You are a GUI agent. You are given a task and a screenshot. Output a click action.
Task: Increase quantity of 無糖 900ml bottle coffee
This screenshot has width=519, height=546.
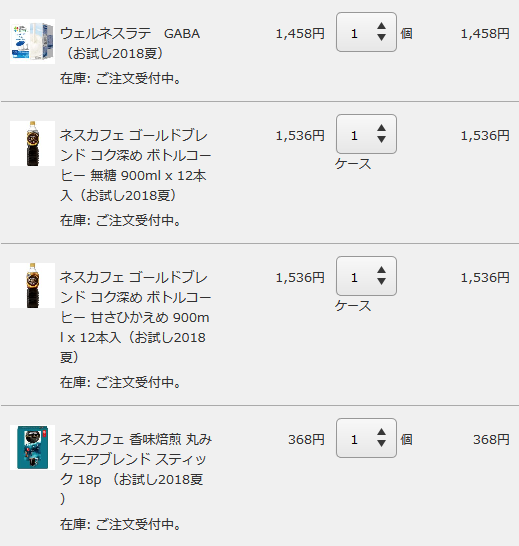pyautogui.click(x=381, y=128)
